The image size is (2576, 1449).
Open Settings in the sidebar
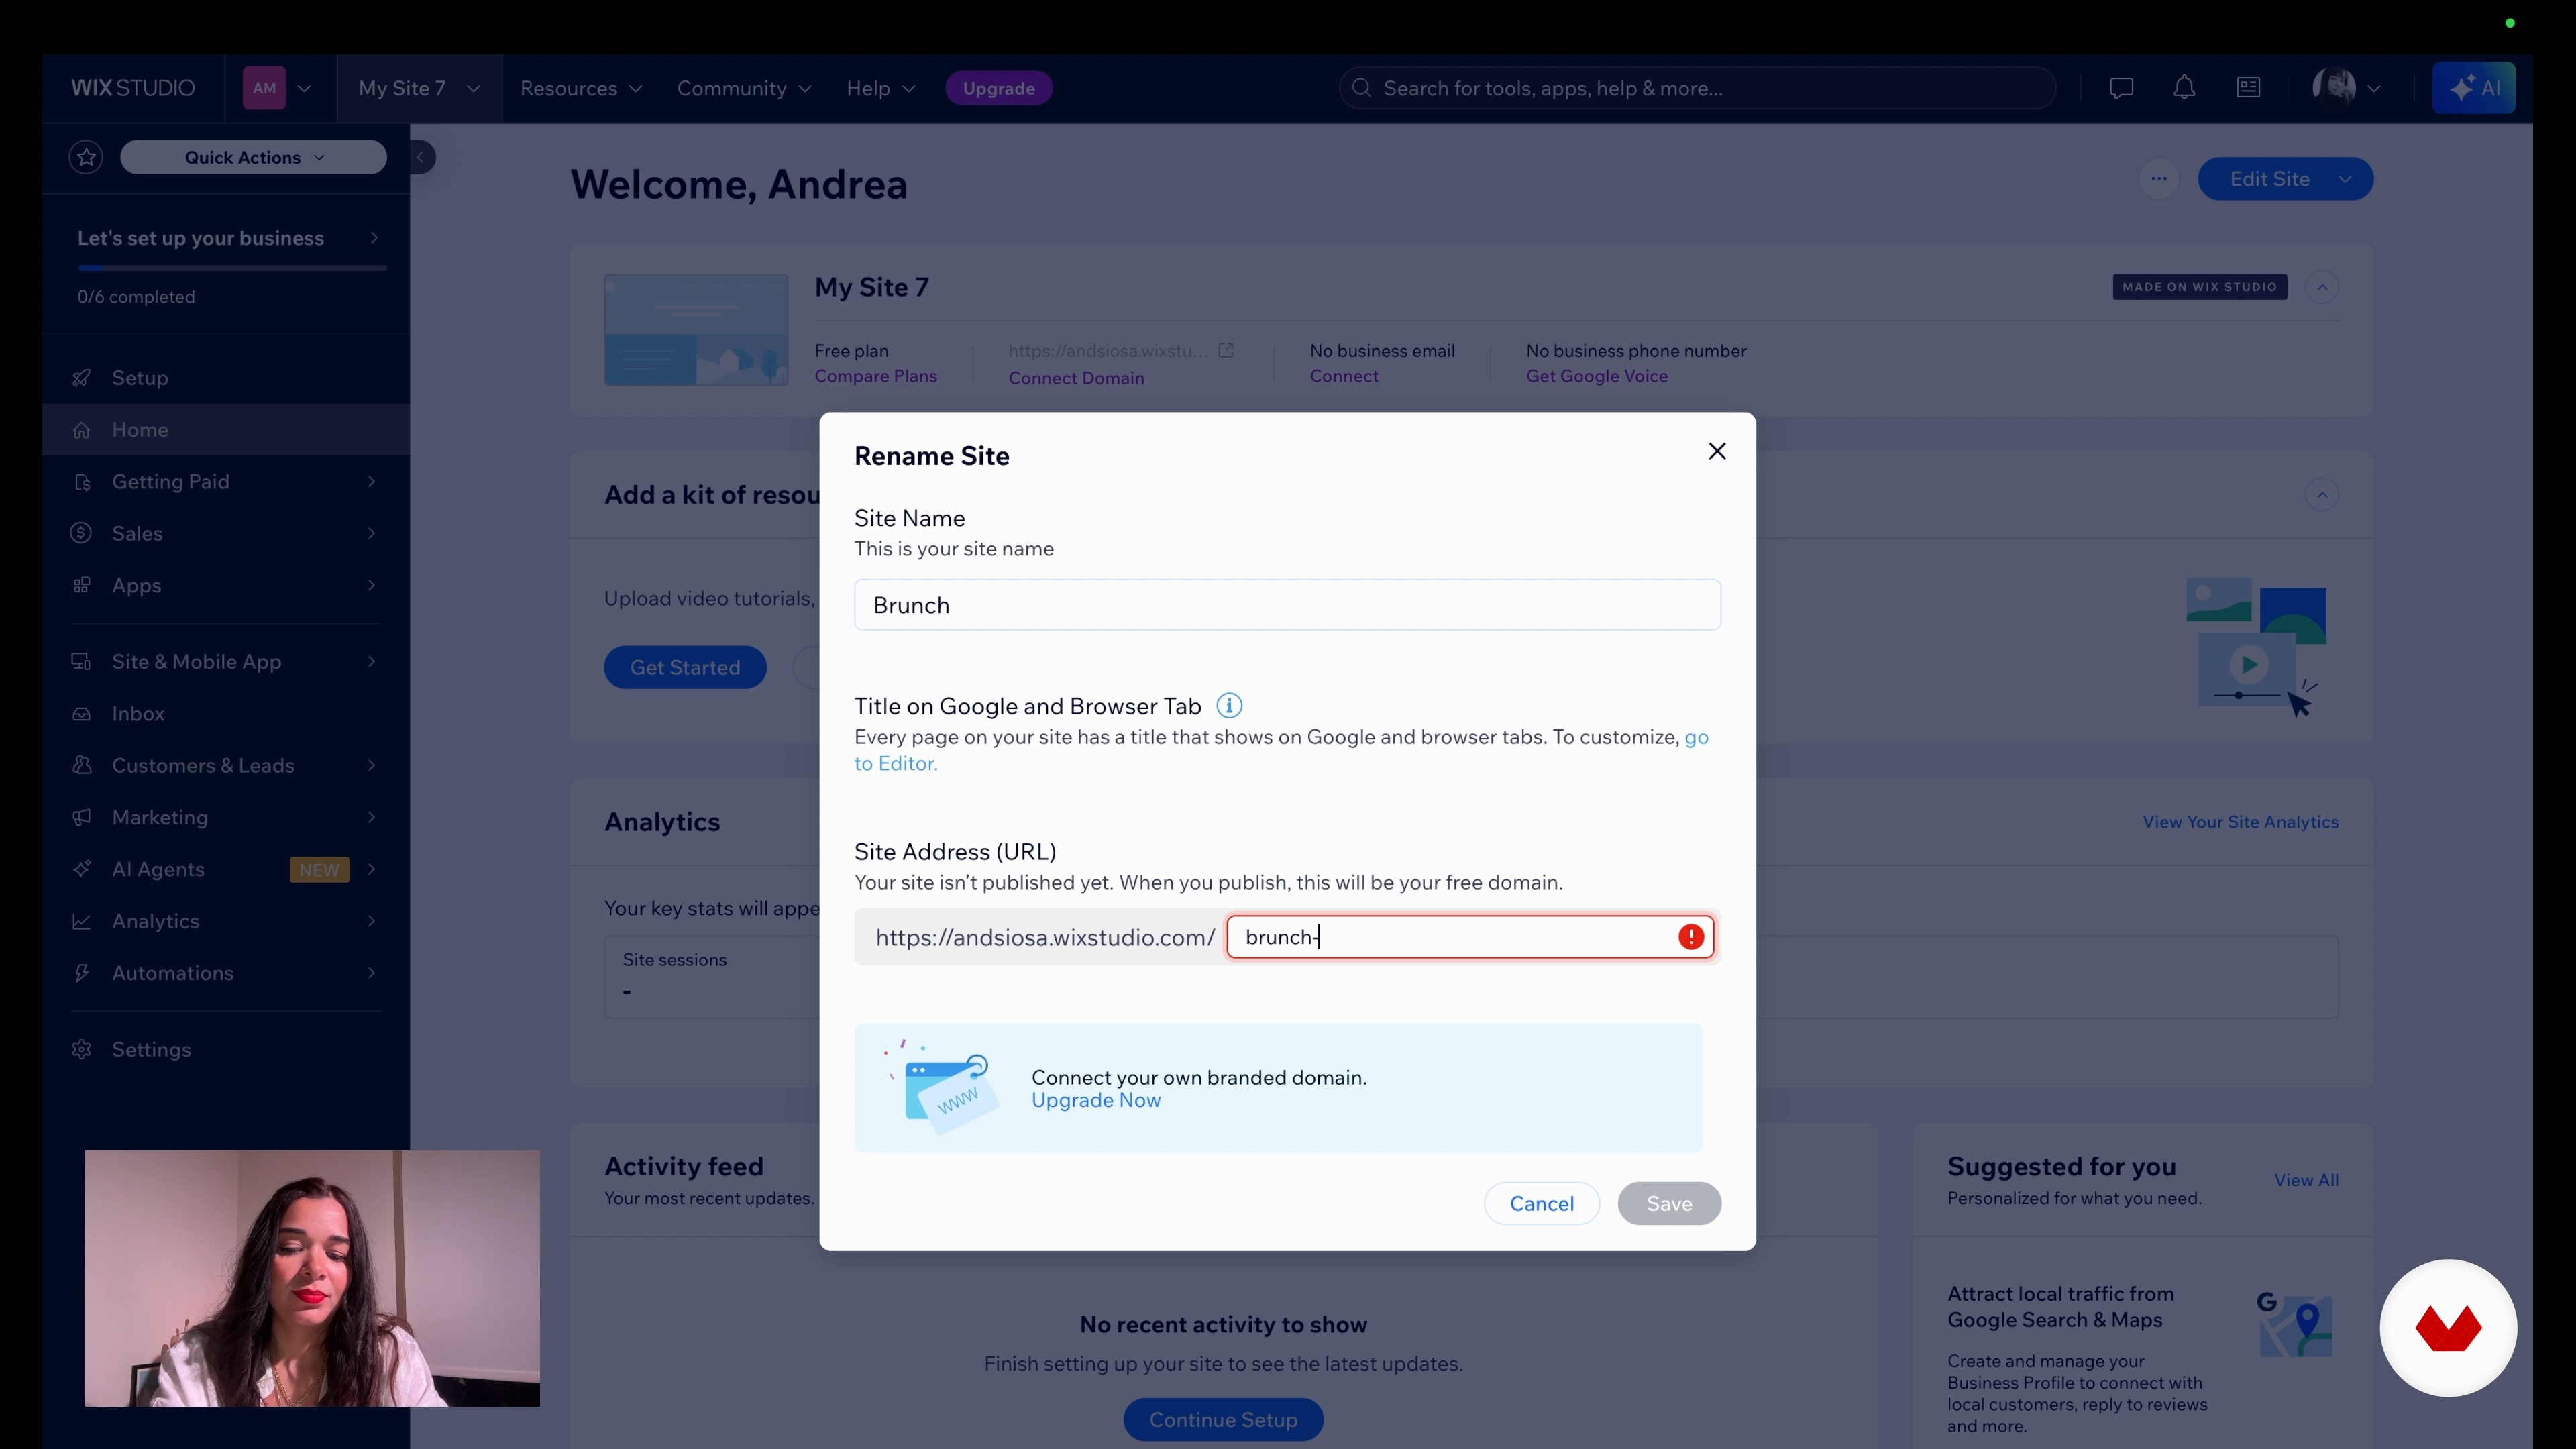click(x=226, y=1050)
